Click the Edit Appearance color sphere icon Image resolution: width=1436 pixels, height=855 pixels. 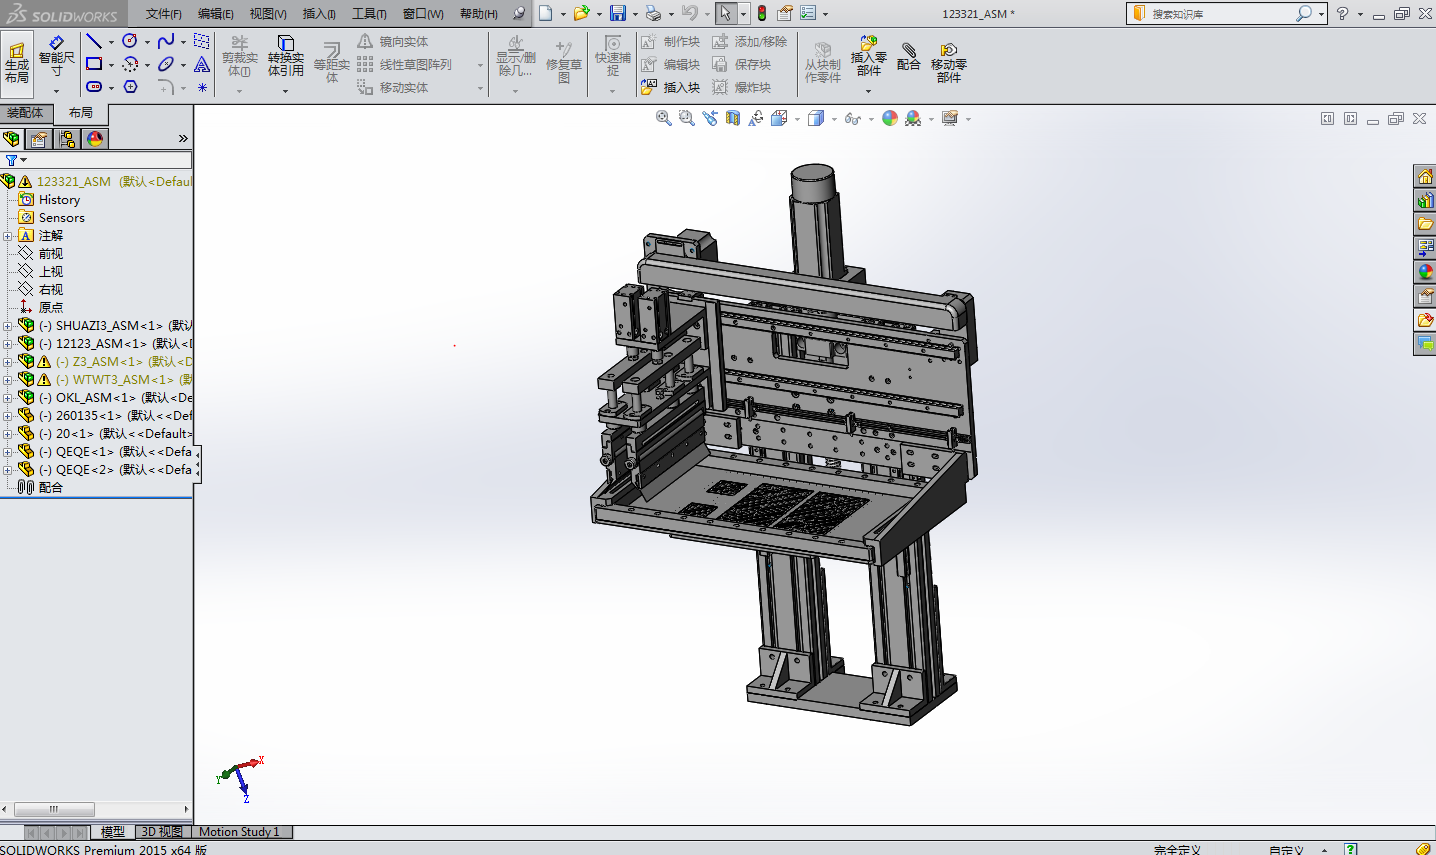pyautogui.click(x=889, y=118)
